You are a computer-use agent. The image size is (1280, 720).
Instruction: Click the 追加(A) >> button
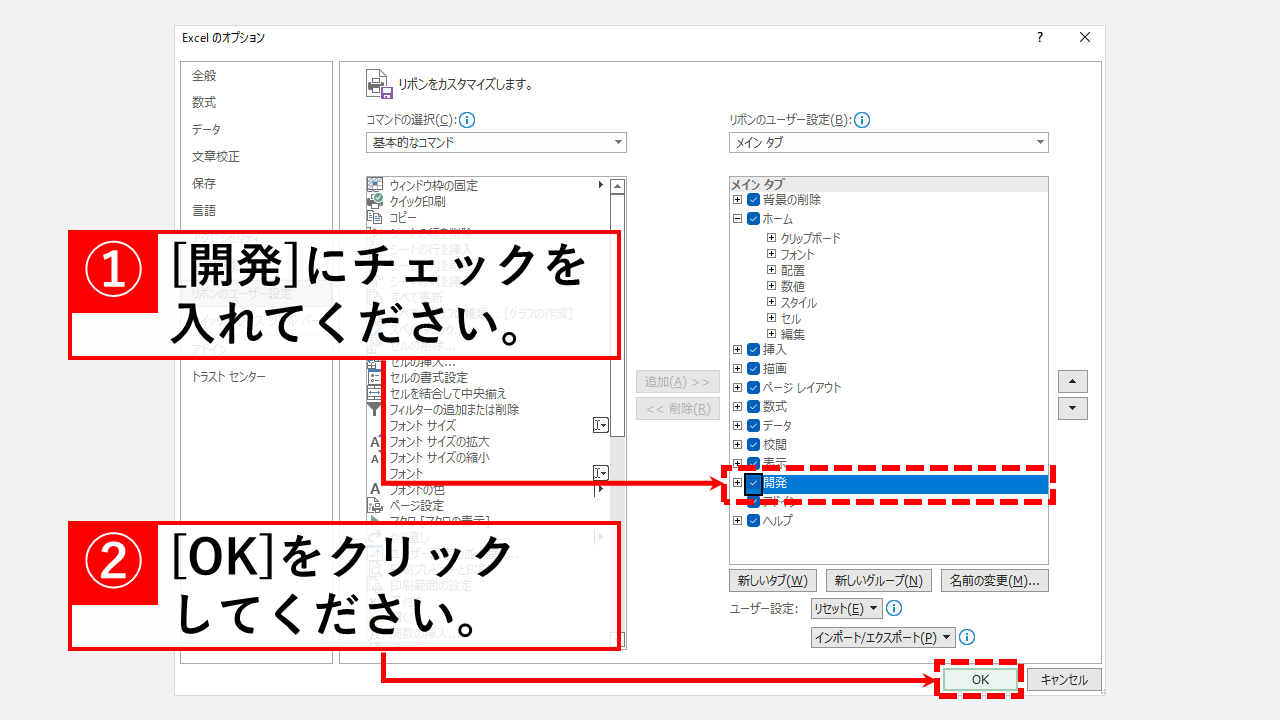(x=678, y=382)
